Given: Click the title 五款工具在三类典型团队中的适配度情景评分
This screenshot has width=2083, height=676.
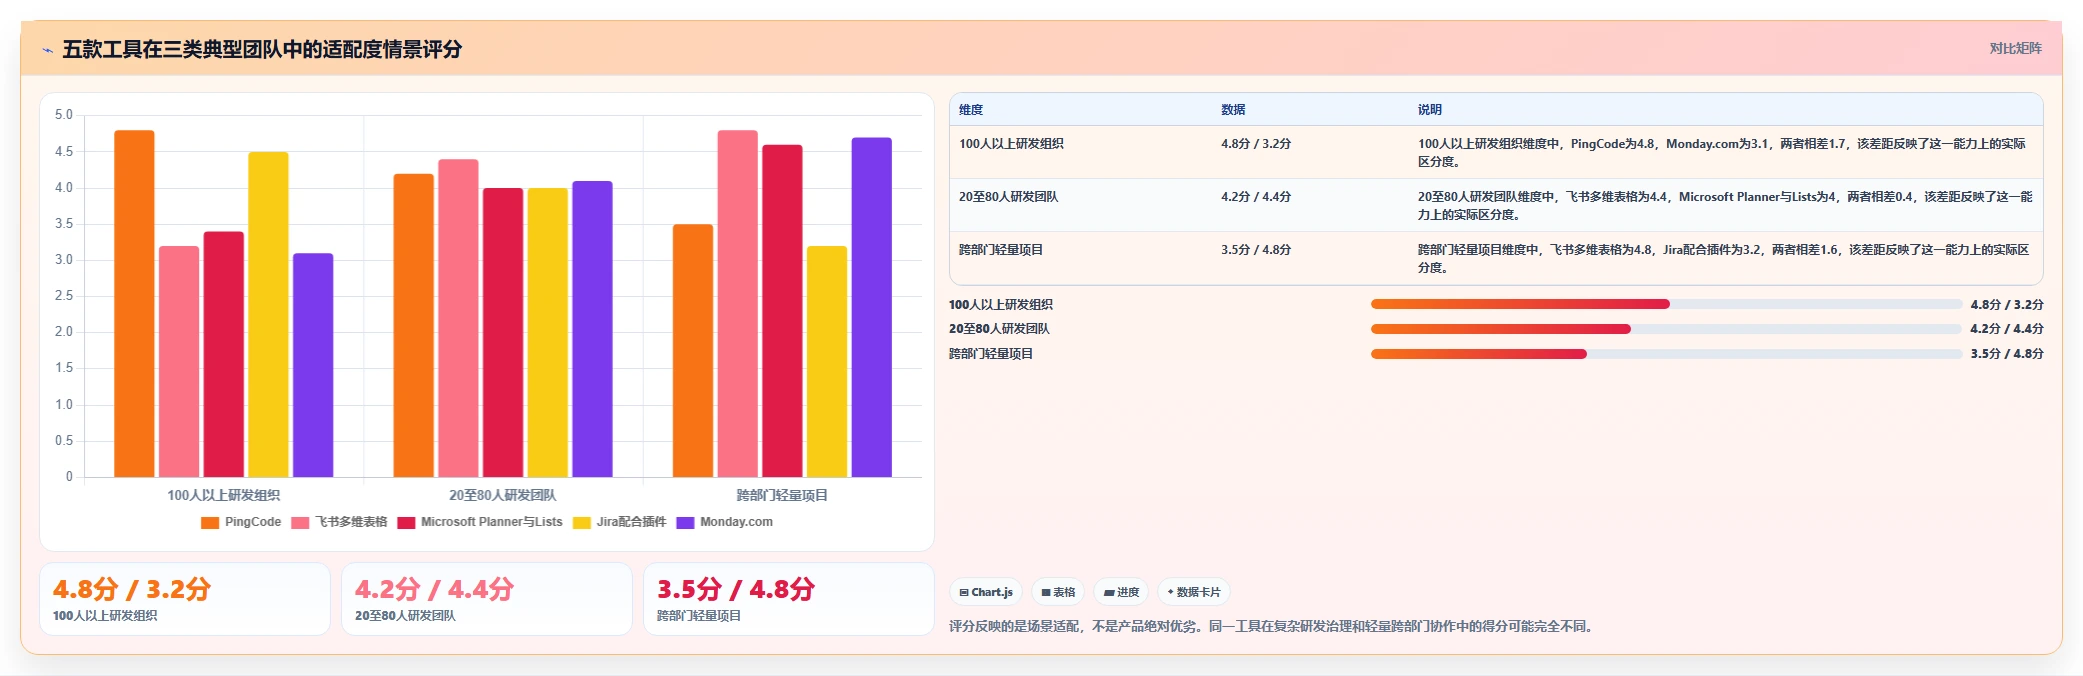Looking at the screenshot, I should click(x=262, y=49).
